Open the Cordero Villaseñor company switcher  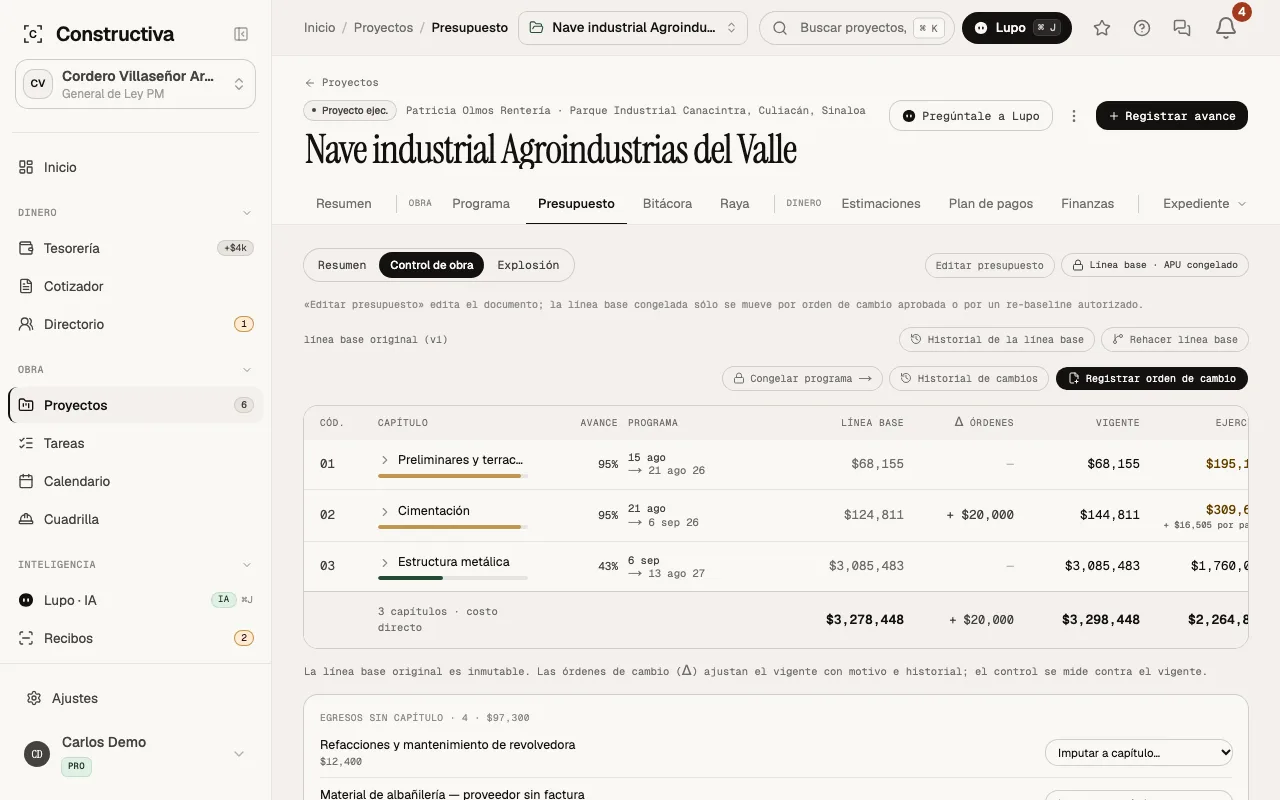[135, 84]
